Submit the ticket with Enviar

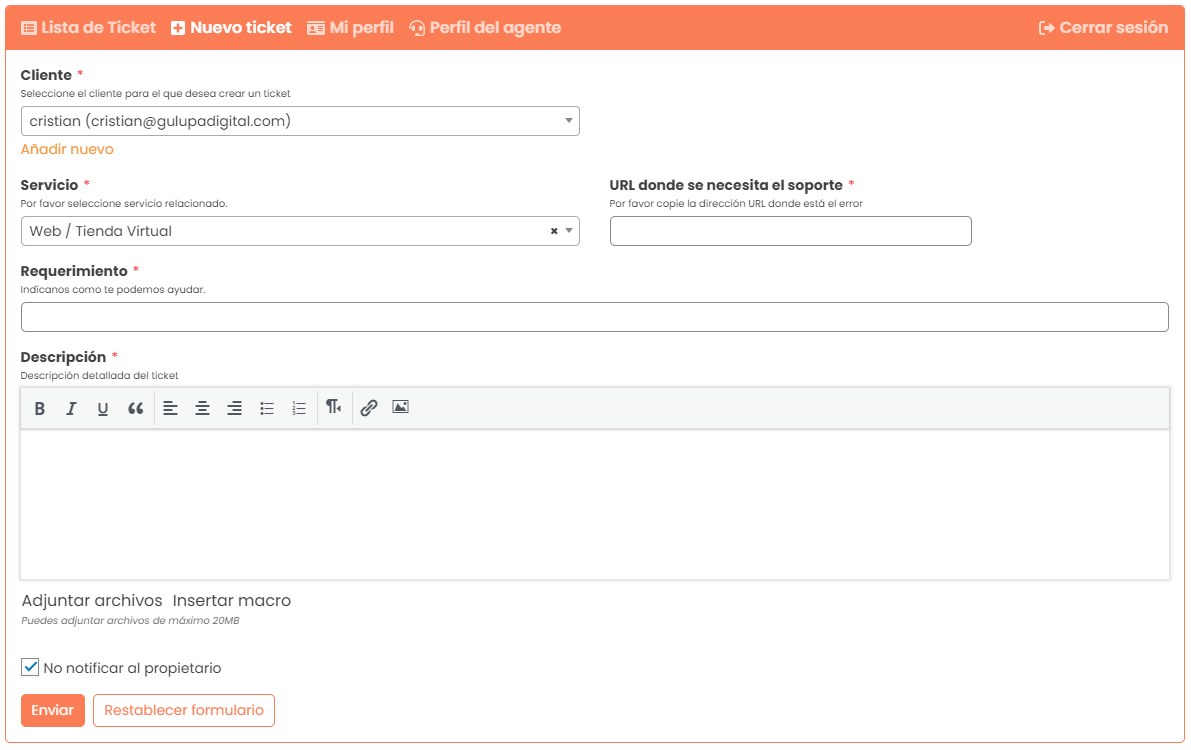pos(52,710)
